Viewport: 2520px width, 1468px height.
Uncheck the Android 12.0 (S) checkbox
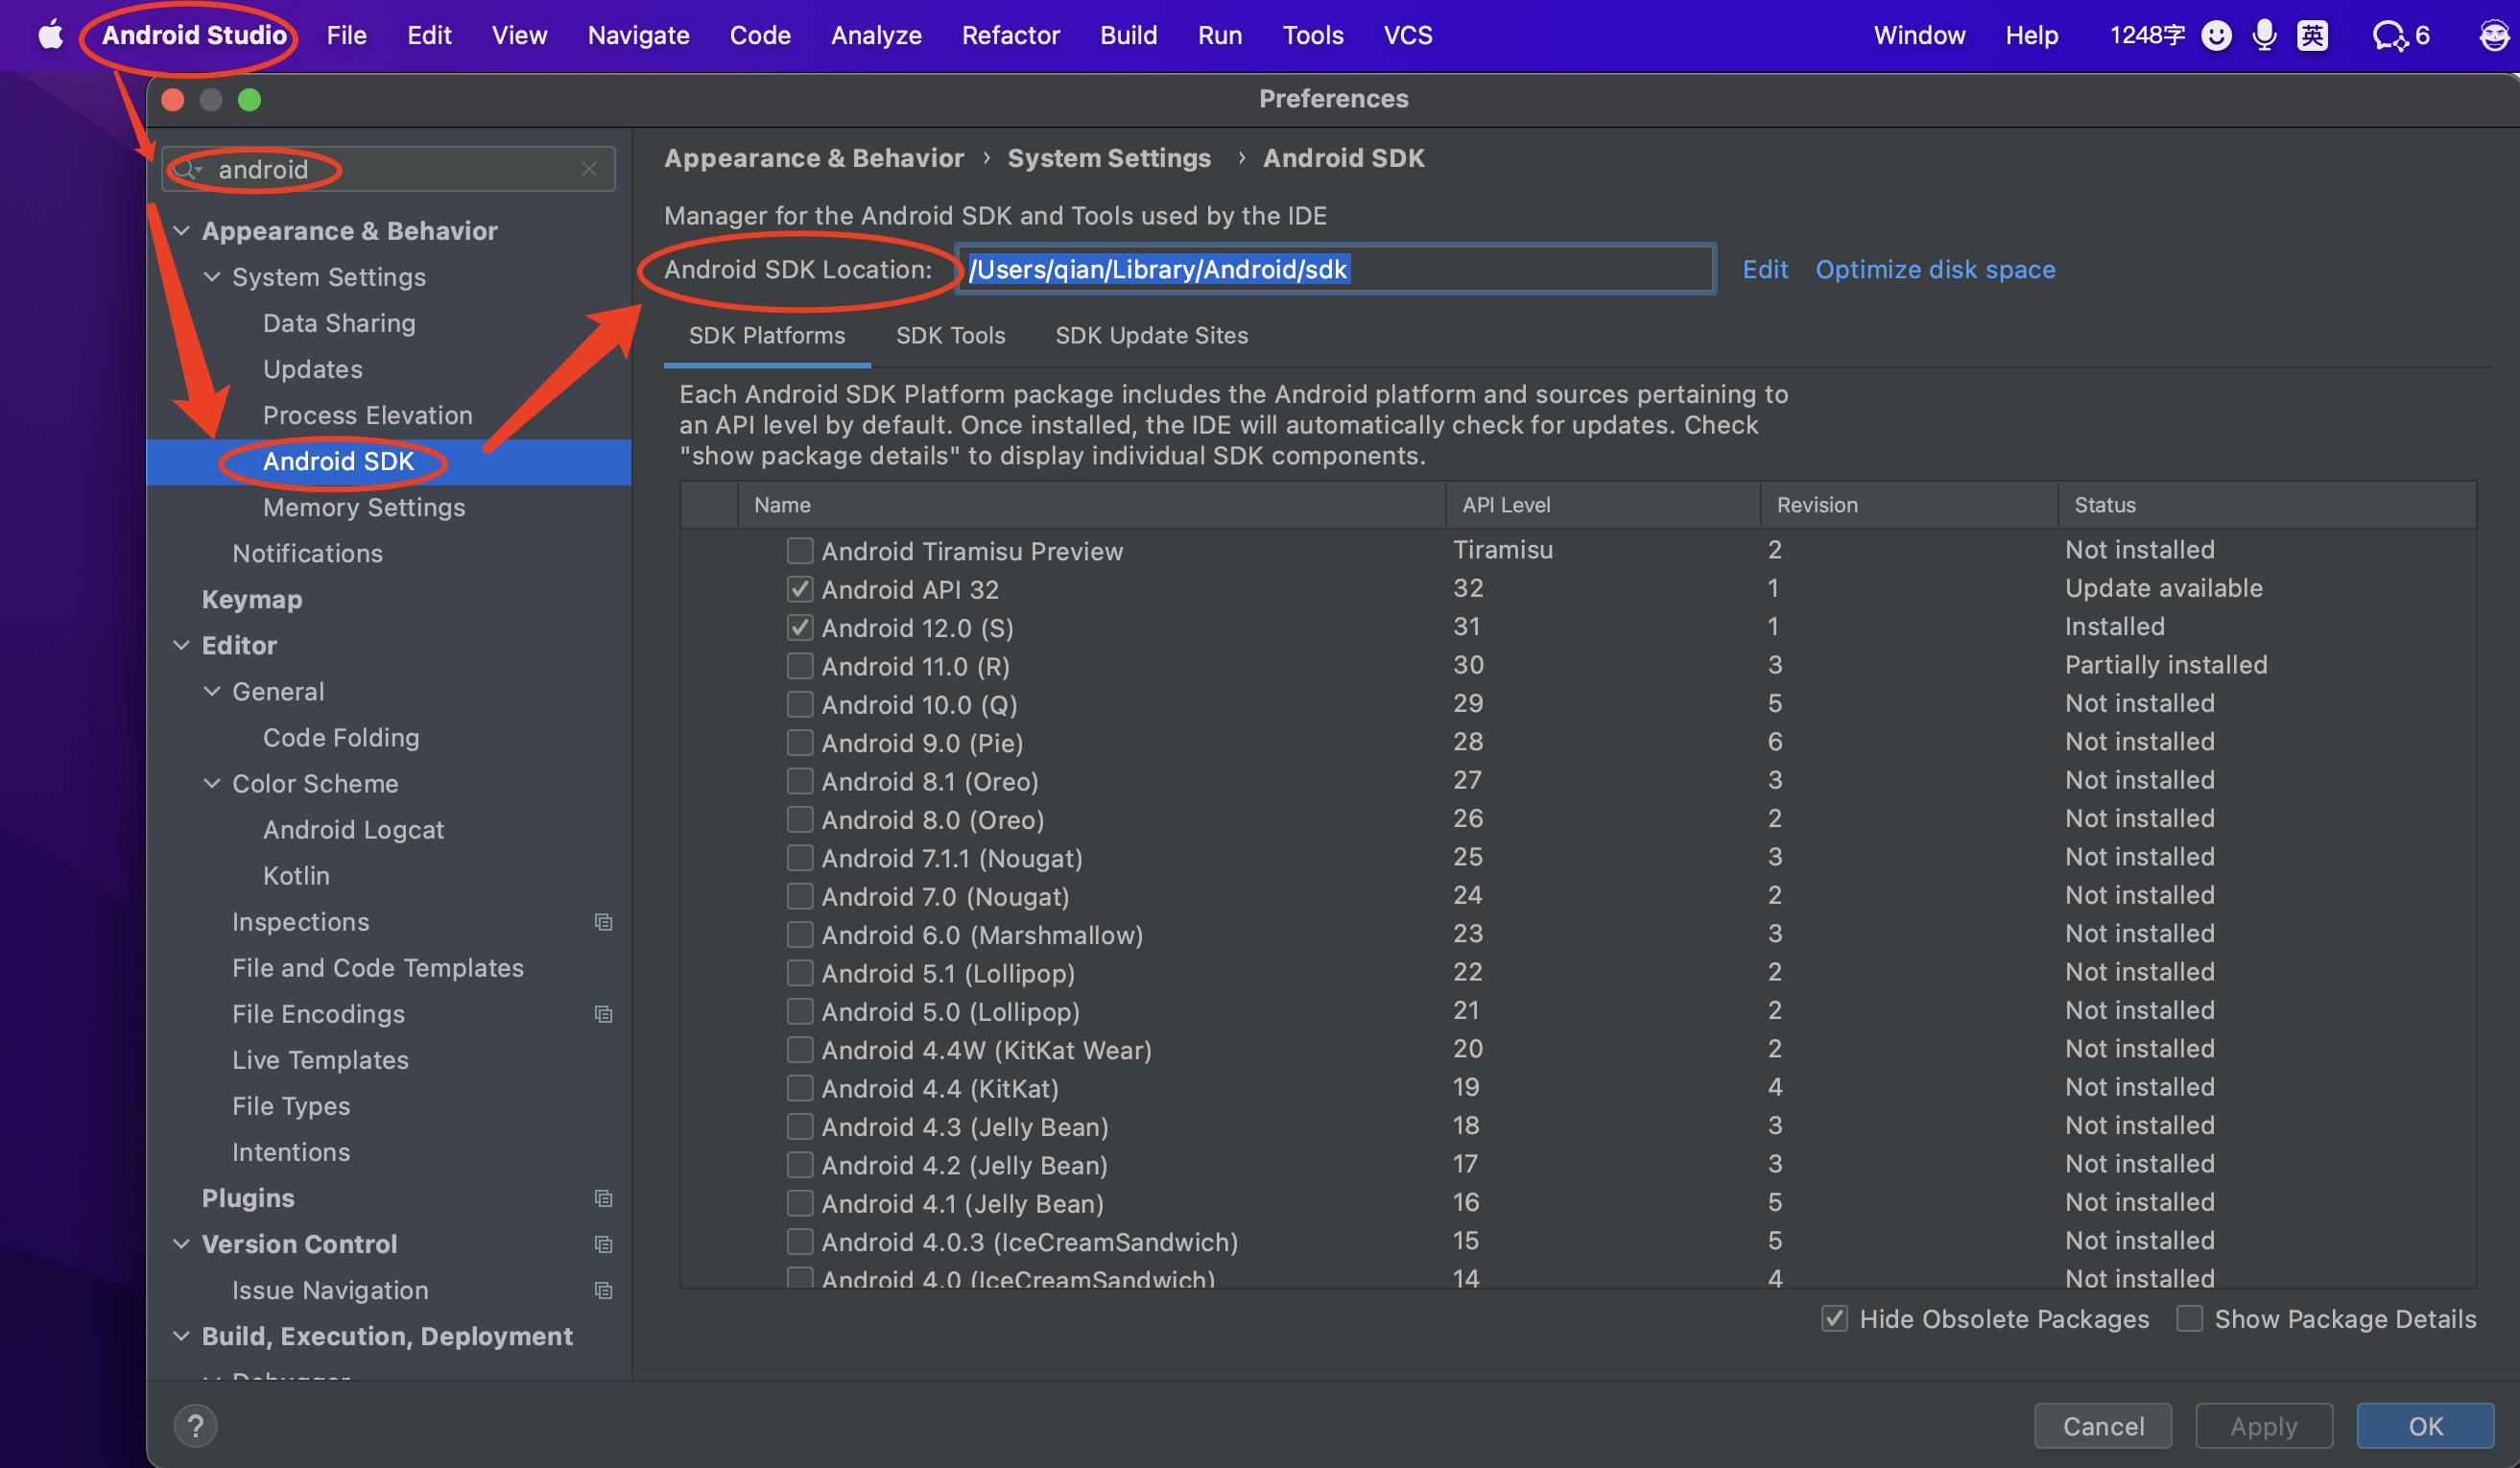coord(800,627)
